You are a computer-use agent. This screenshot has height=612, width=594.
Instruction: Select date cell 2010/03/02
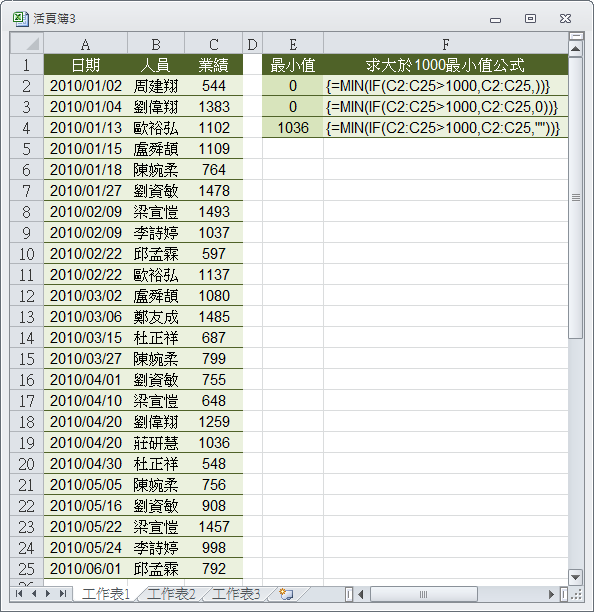[x=85, y=296]
